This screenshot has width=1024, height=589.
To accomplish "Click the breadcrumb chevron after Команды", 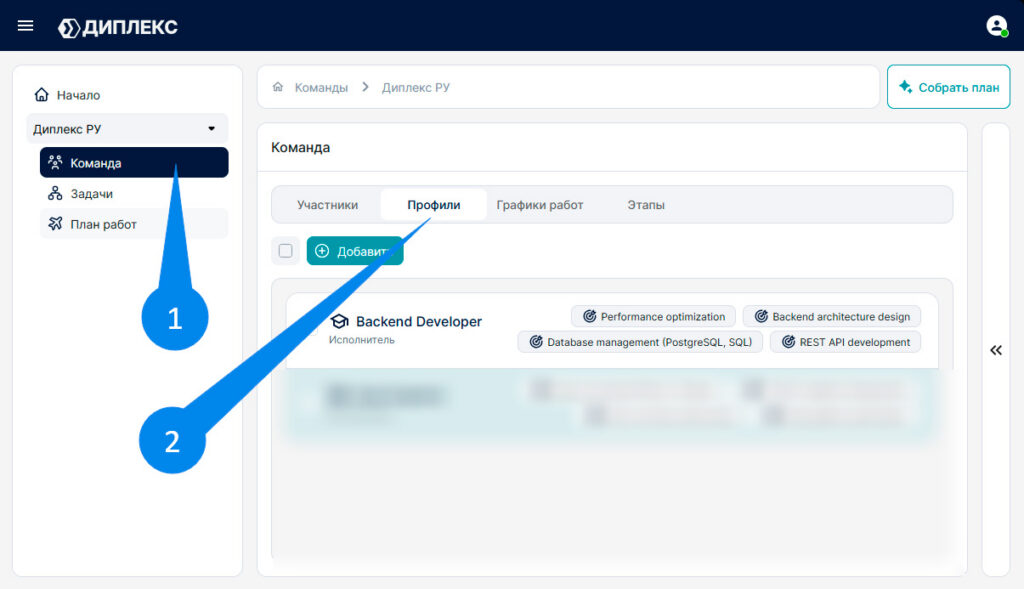I will [365, 87].
